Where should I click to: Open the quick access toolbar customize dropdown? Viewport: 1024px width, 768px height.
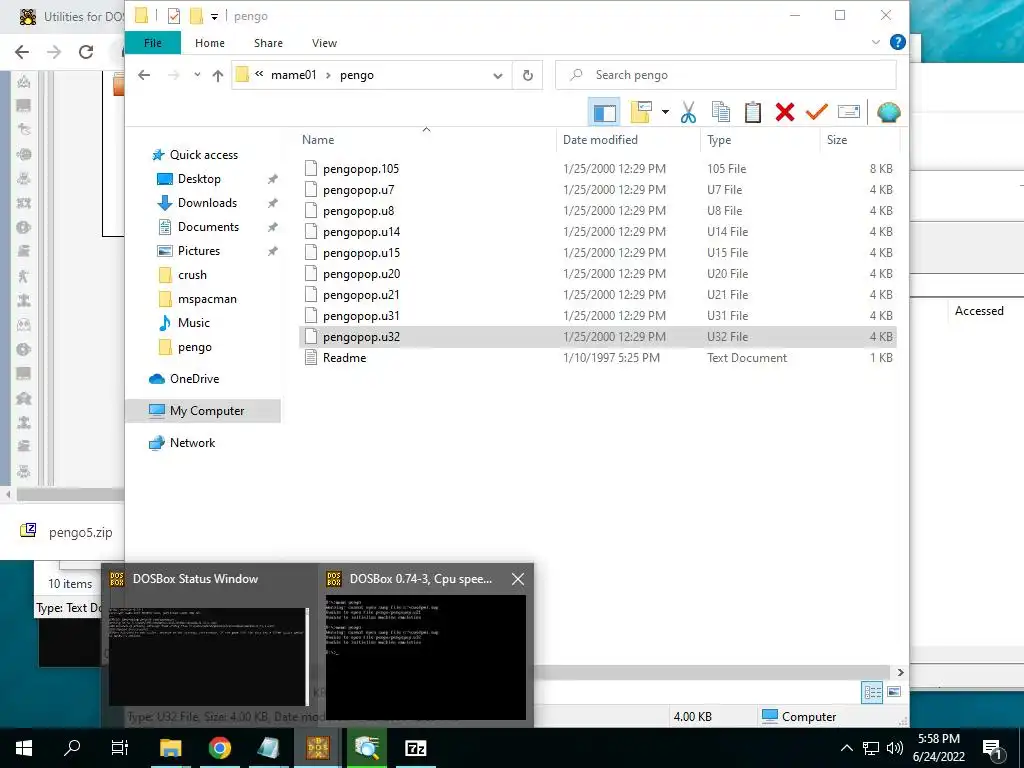click(x=214, y=16)
